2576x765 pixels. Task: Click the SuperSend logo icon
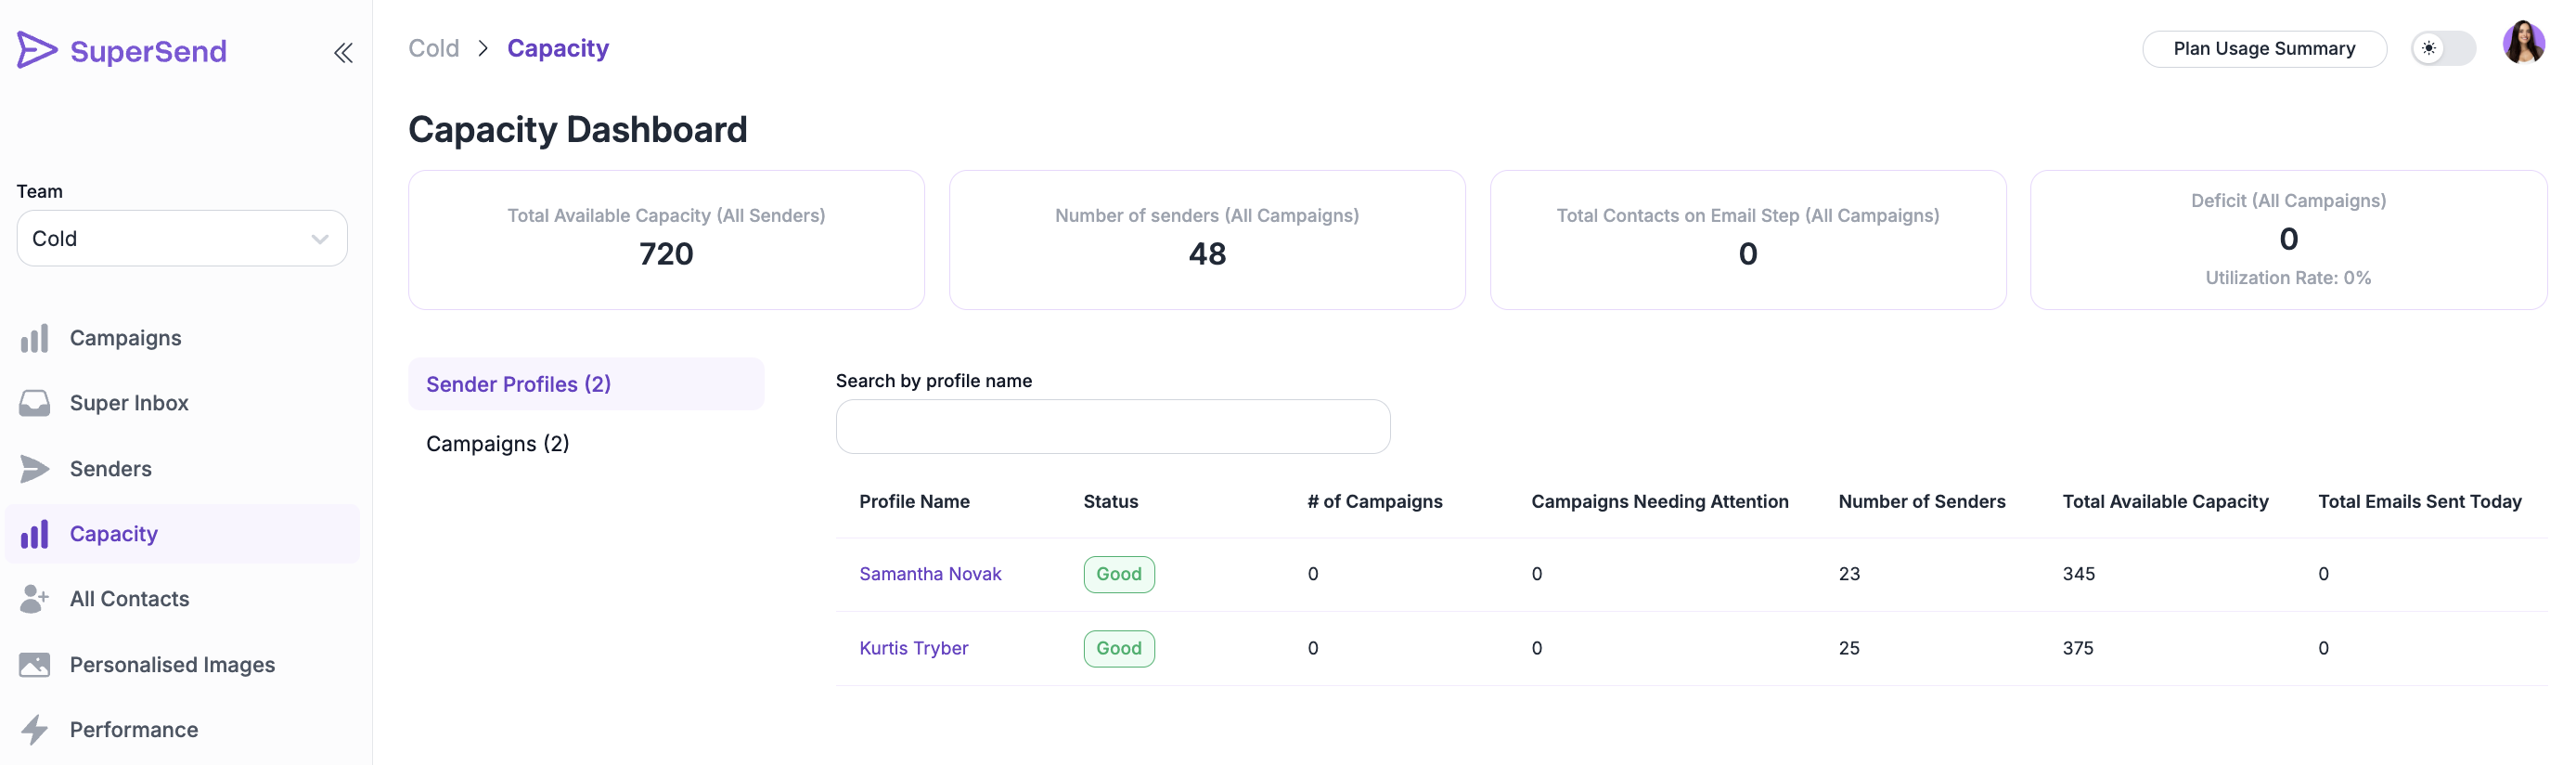click(37, 50)
